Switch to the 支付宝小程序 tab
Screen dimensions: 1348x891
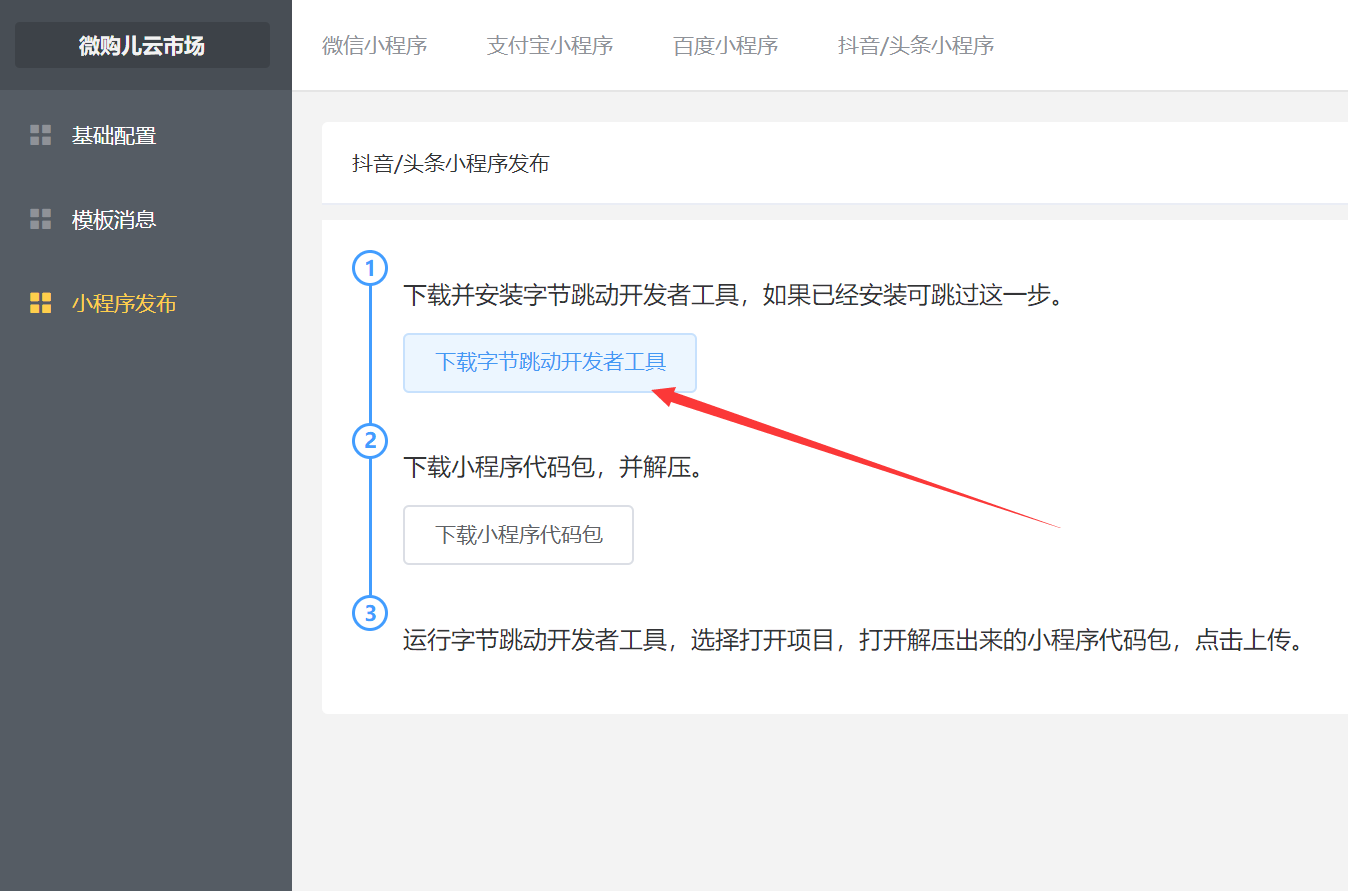pyautogui.click(x=550, y=45)
